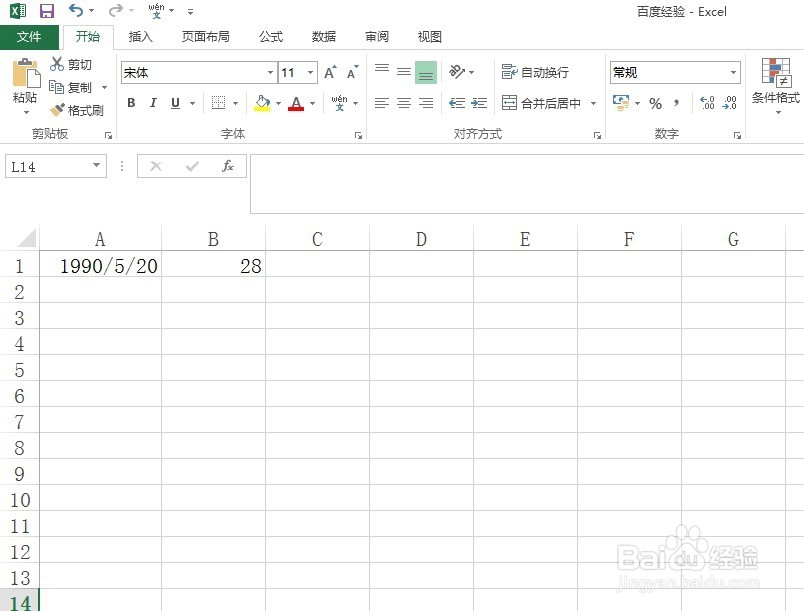Select cell B1 containing 28
This screenshot has width=804, height=611.
click(213, 266)
